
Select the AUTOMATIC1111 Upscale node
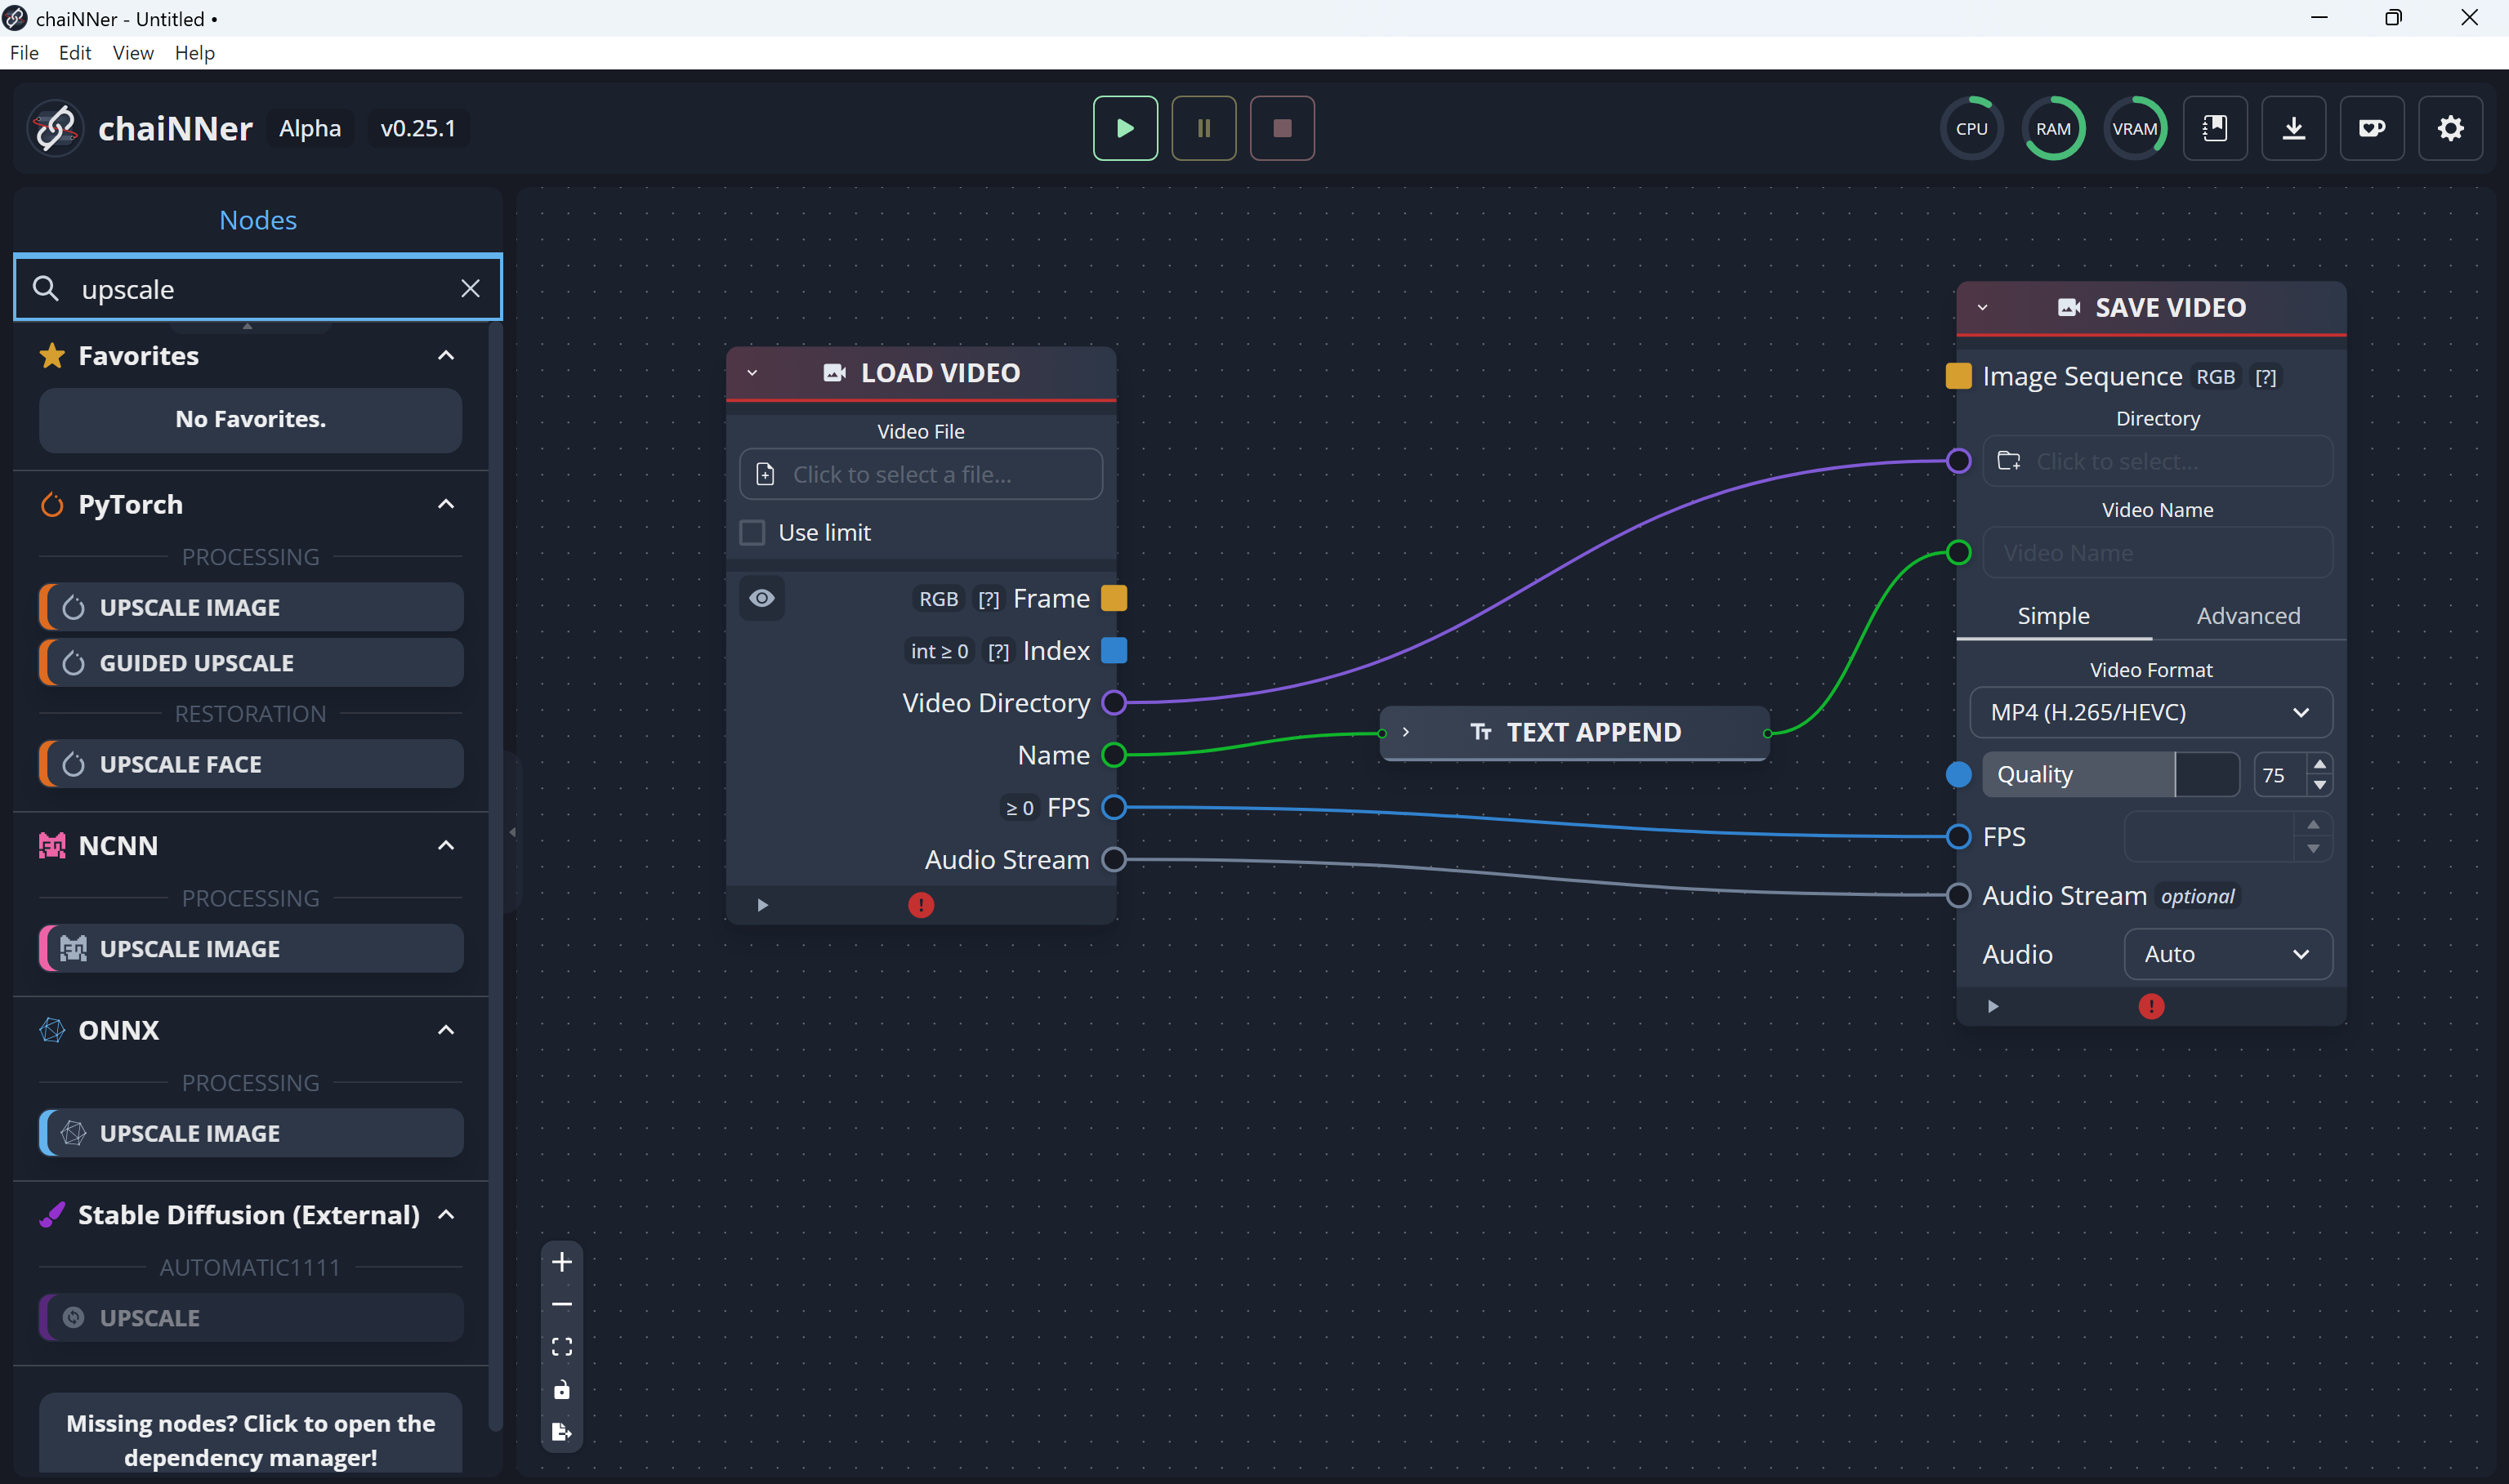coord(251,1318)
